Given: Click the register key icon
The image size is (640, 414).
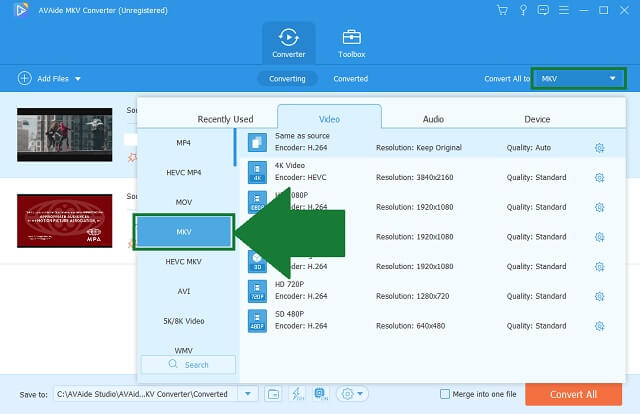Looking at the screenshot, I should point(523,10).
